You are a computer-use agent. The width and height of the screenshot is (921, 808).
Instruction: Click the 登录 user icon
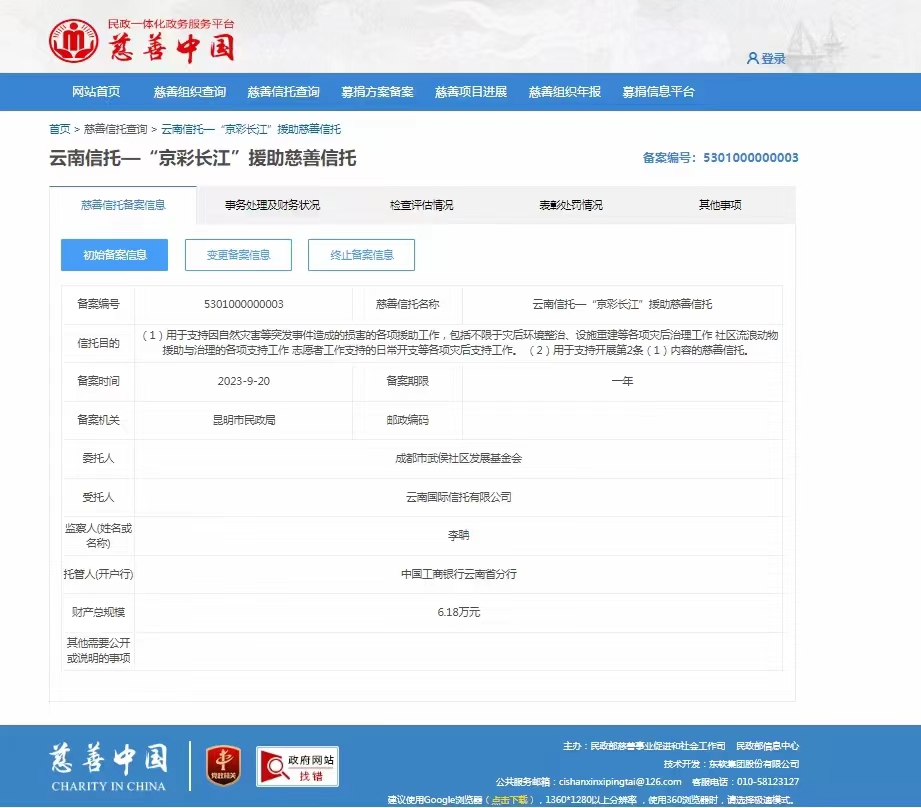tap(752, 58)
